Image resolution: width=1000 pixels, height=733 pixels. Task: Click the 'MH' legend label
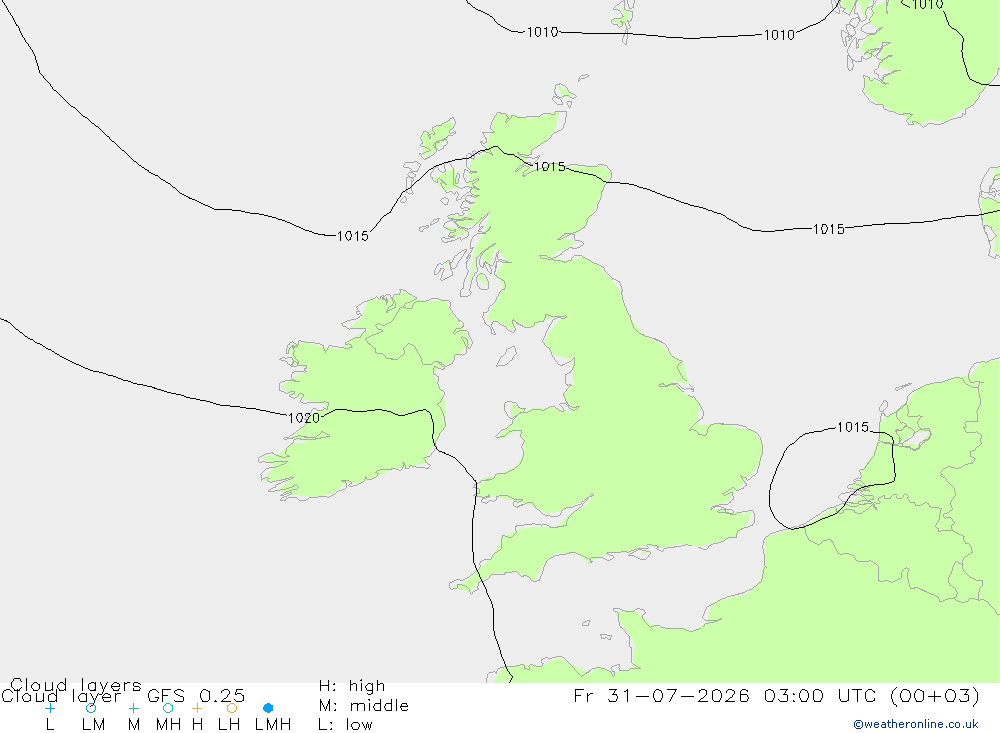point(168,725)
